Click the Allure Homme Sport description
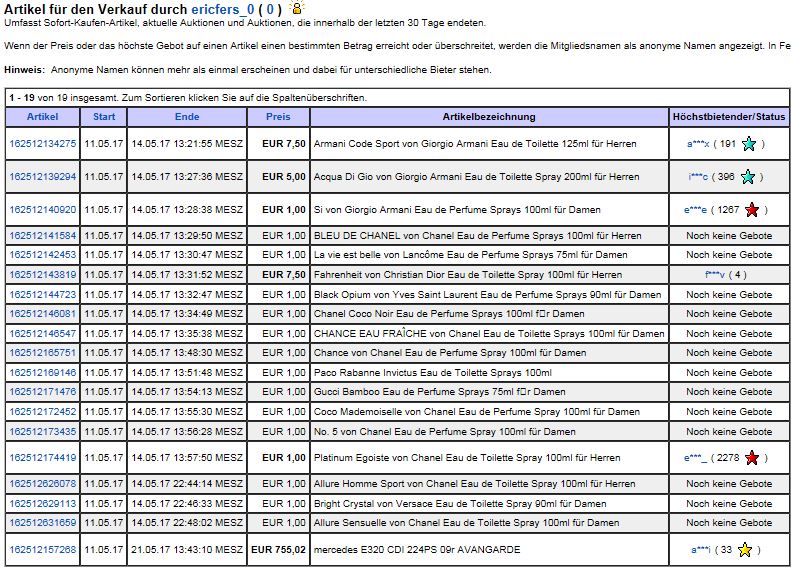This screenshot has width=791, height=568. coord(474,484)
